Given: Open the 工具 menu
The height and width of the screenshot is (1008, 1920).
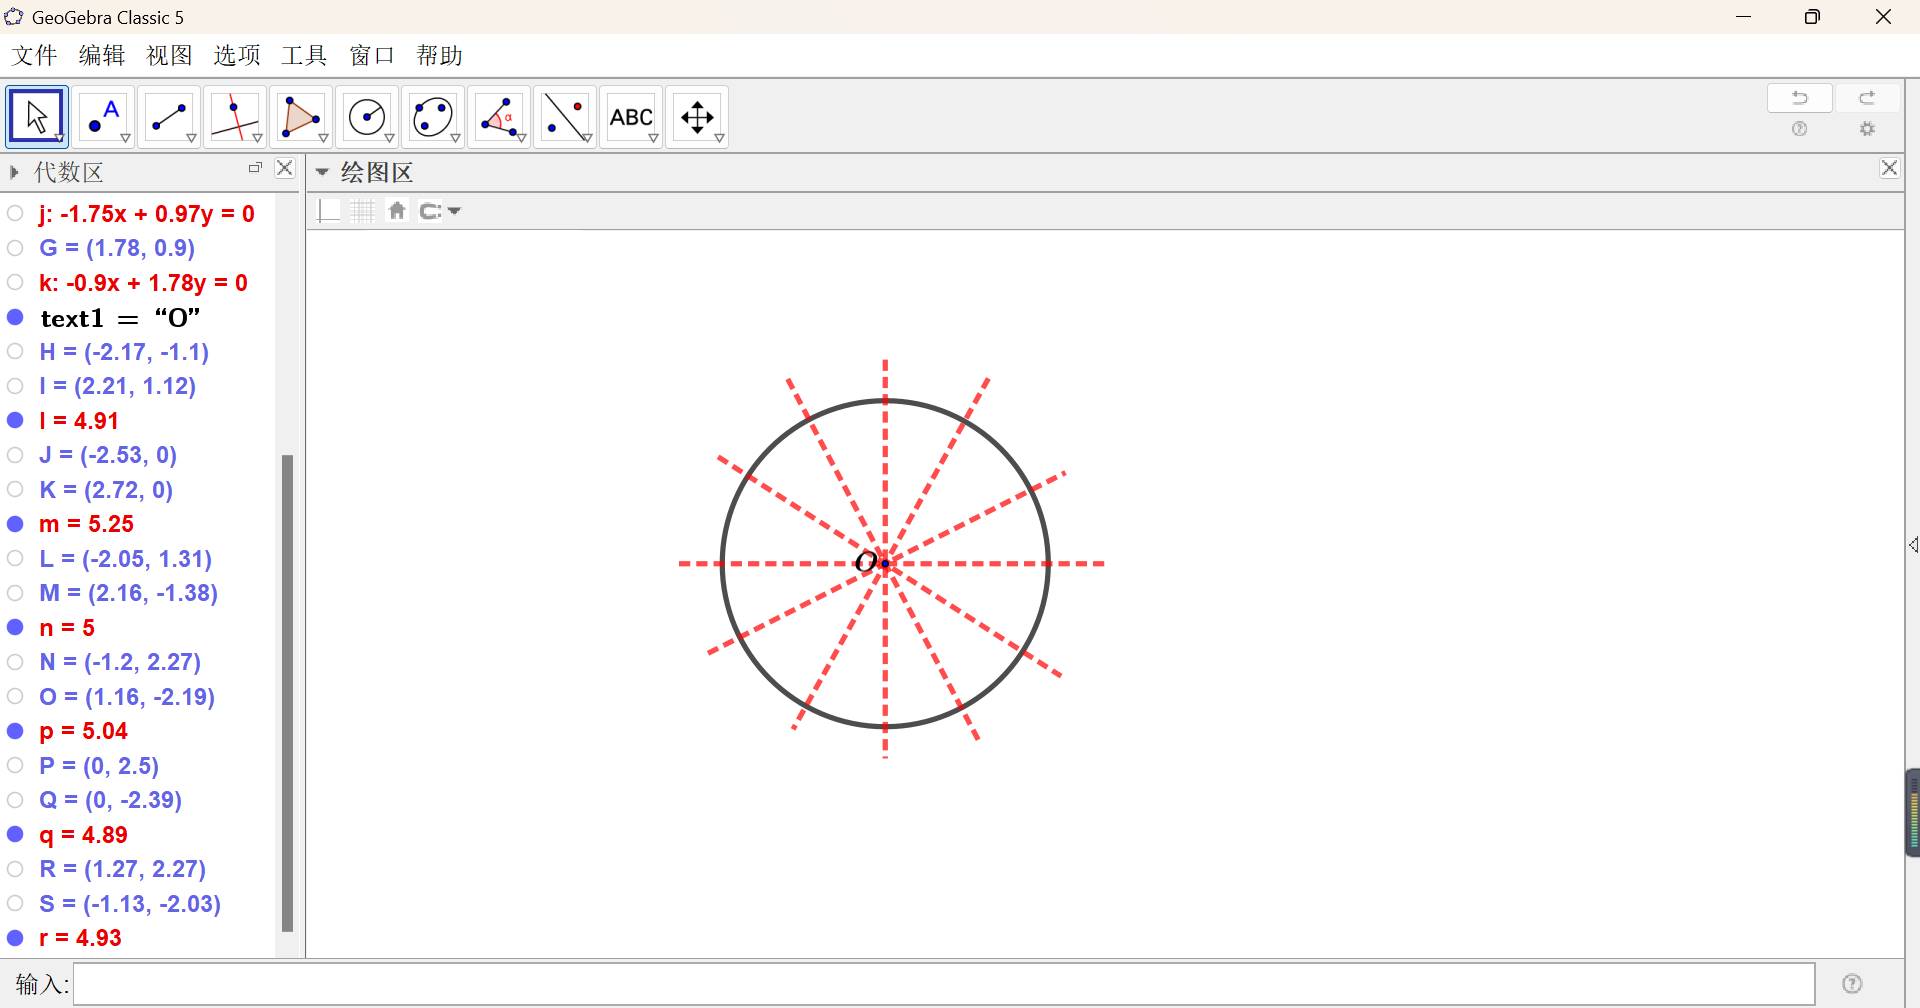Looking at the screenshot, I should tap(304, 56).
